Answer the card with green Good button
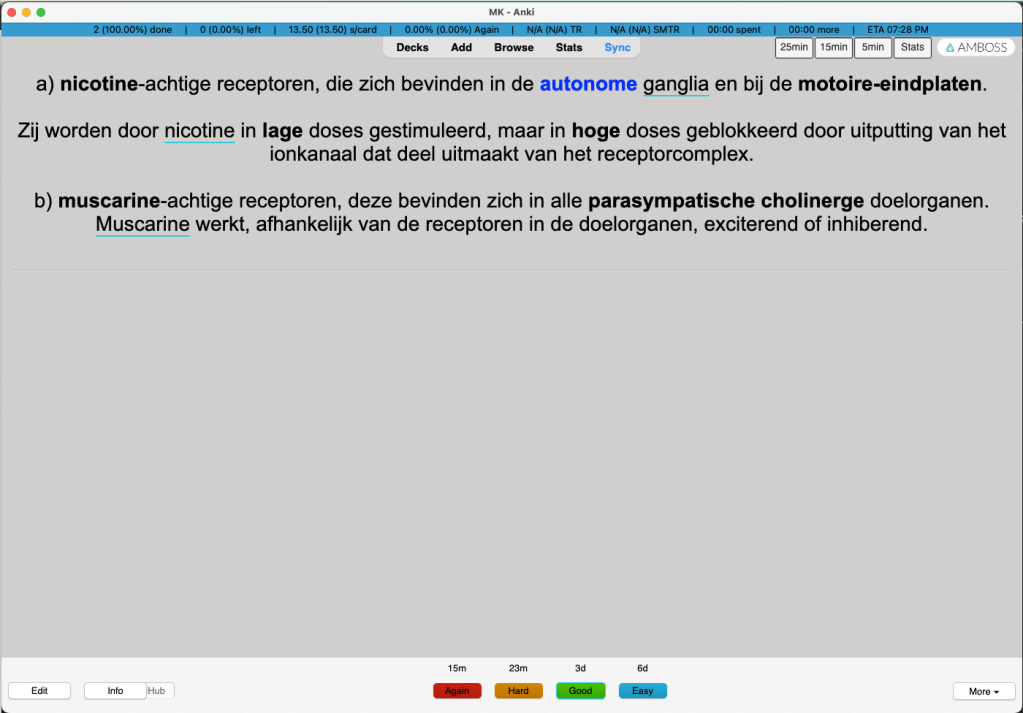Image resolution: width=1023 pixels, height=713 pixels. click(580, 691)
